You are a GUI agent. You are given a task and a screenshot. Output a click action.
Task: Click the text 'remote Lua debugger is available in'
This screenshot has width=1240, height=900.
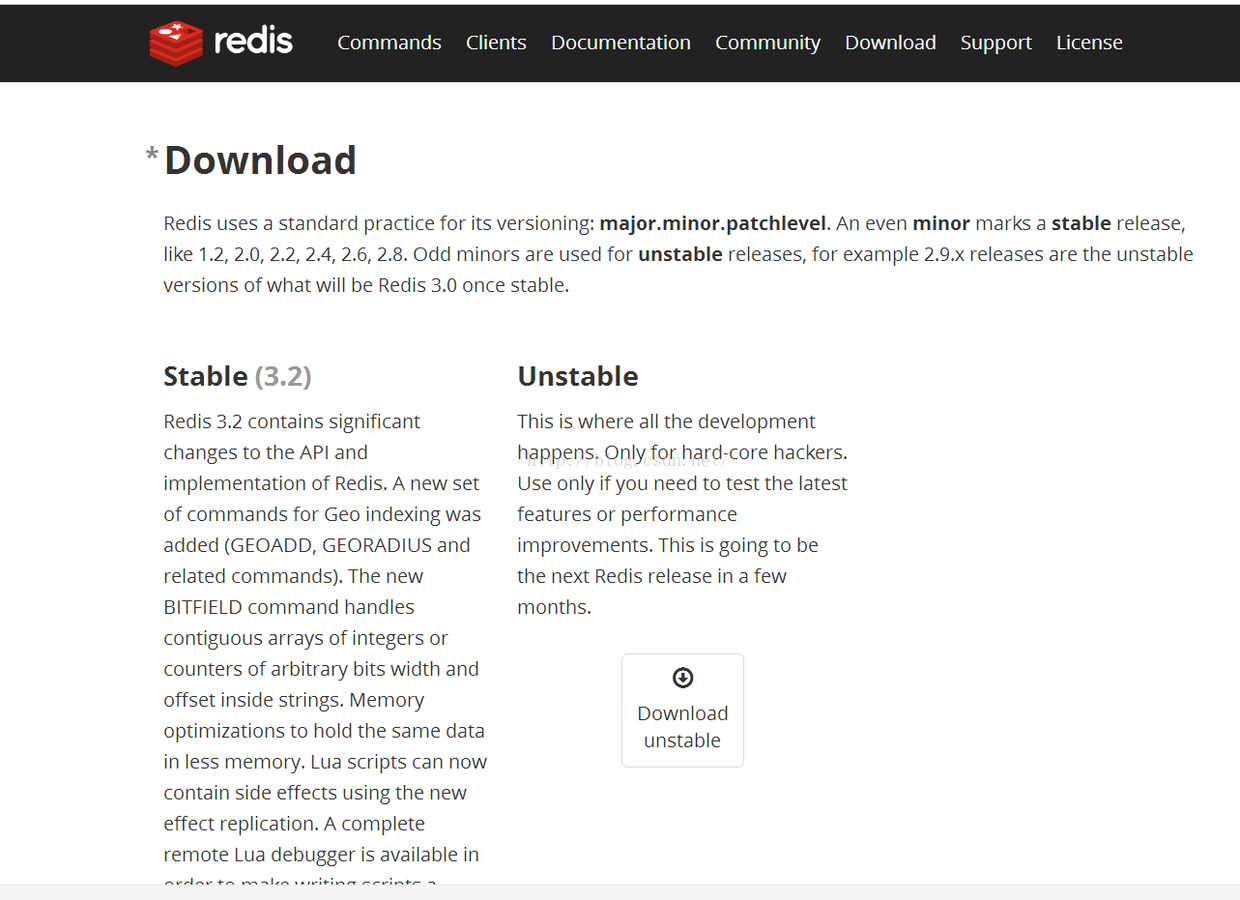coord(321,854)
